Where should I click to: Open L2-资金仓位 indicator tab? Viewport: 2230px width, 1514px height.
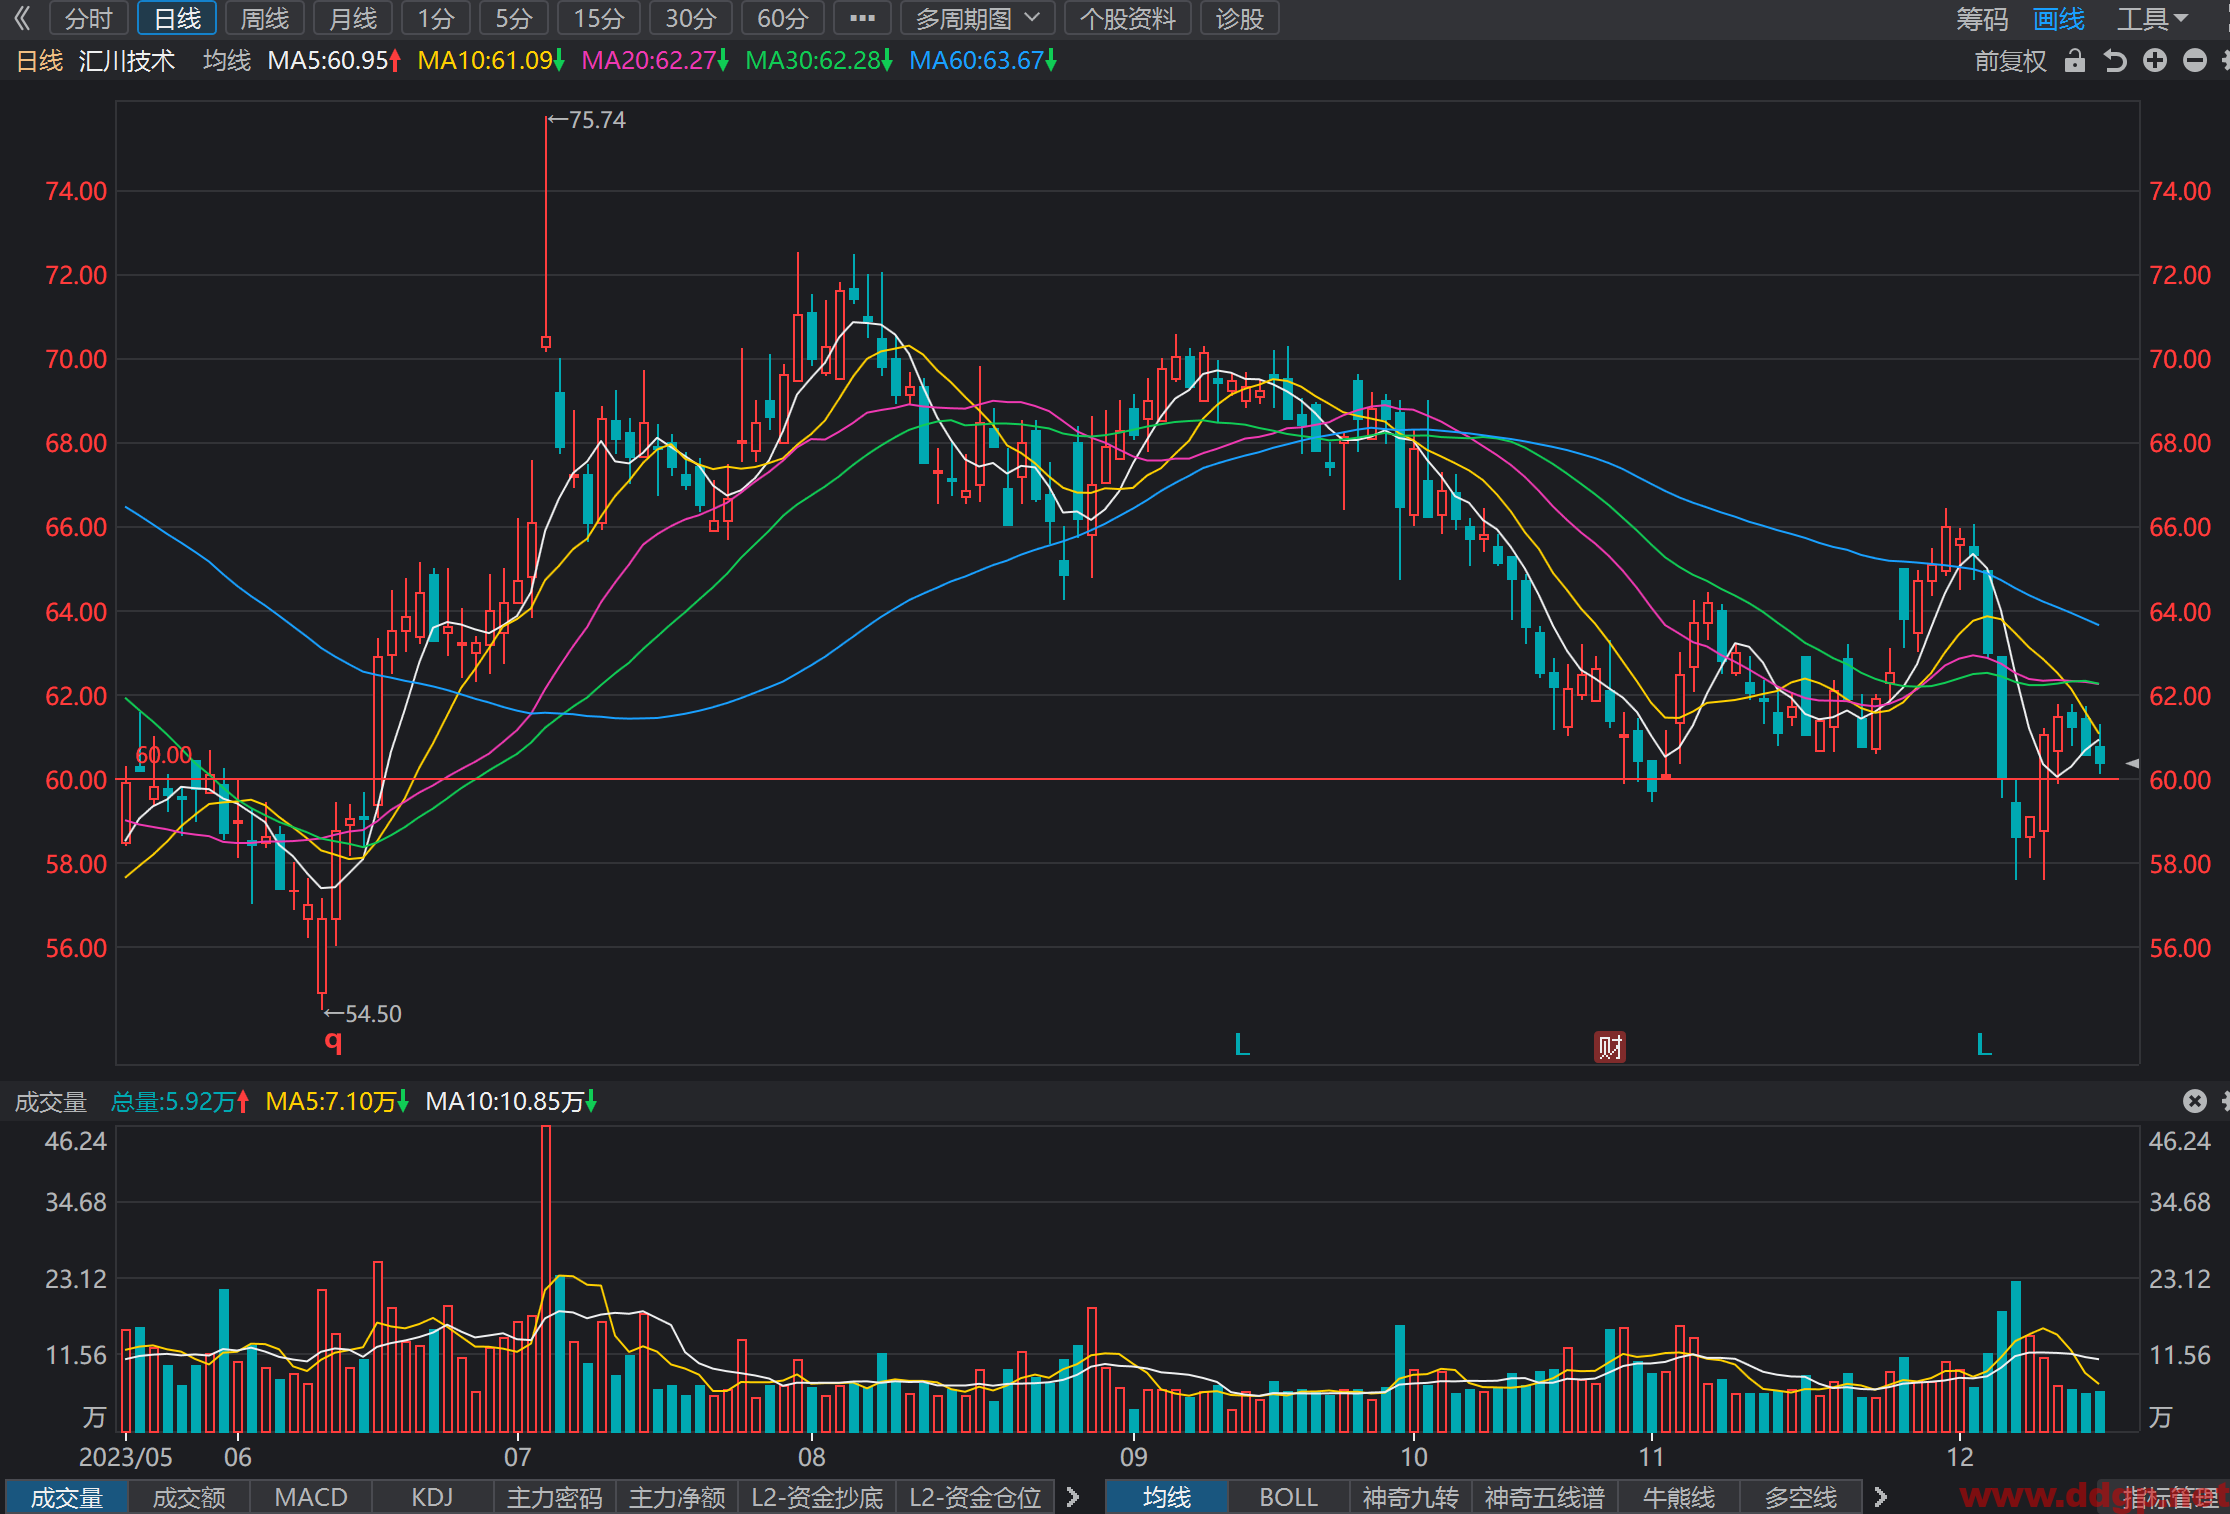(976, 1497)
